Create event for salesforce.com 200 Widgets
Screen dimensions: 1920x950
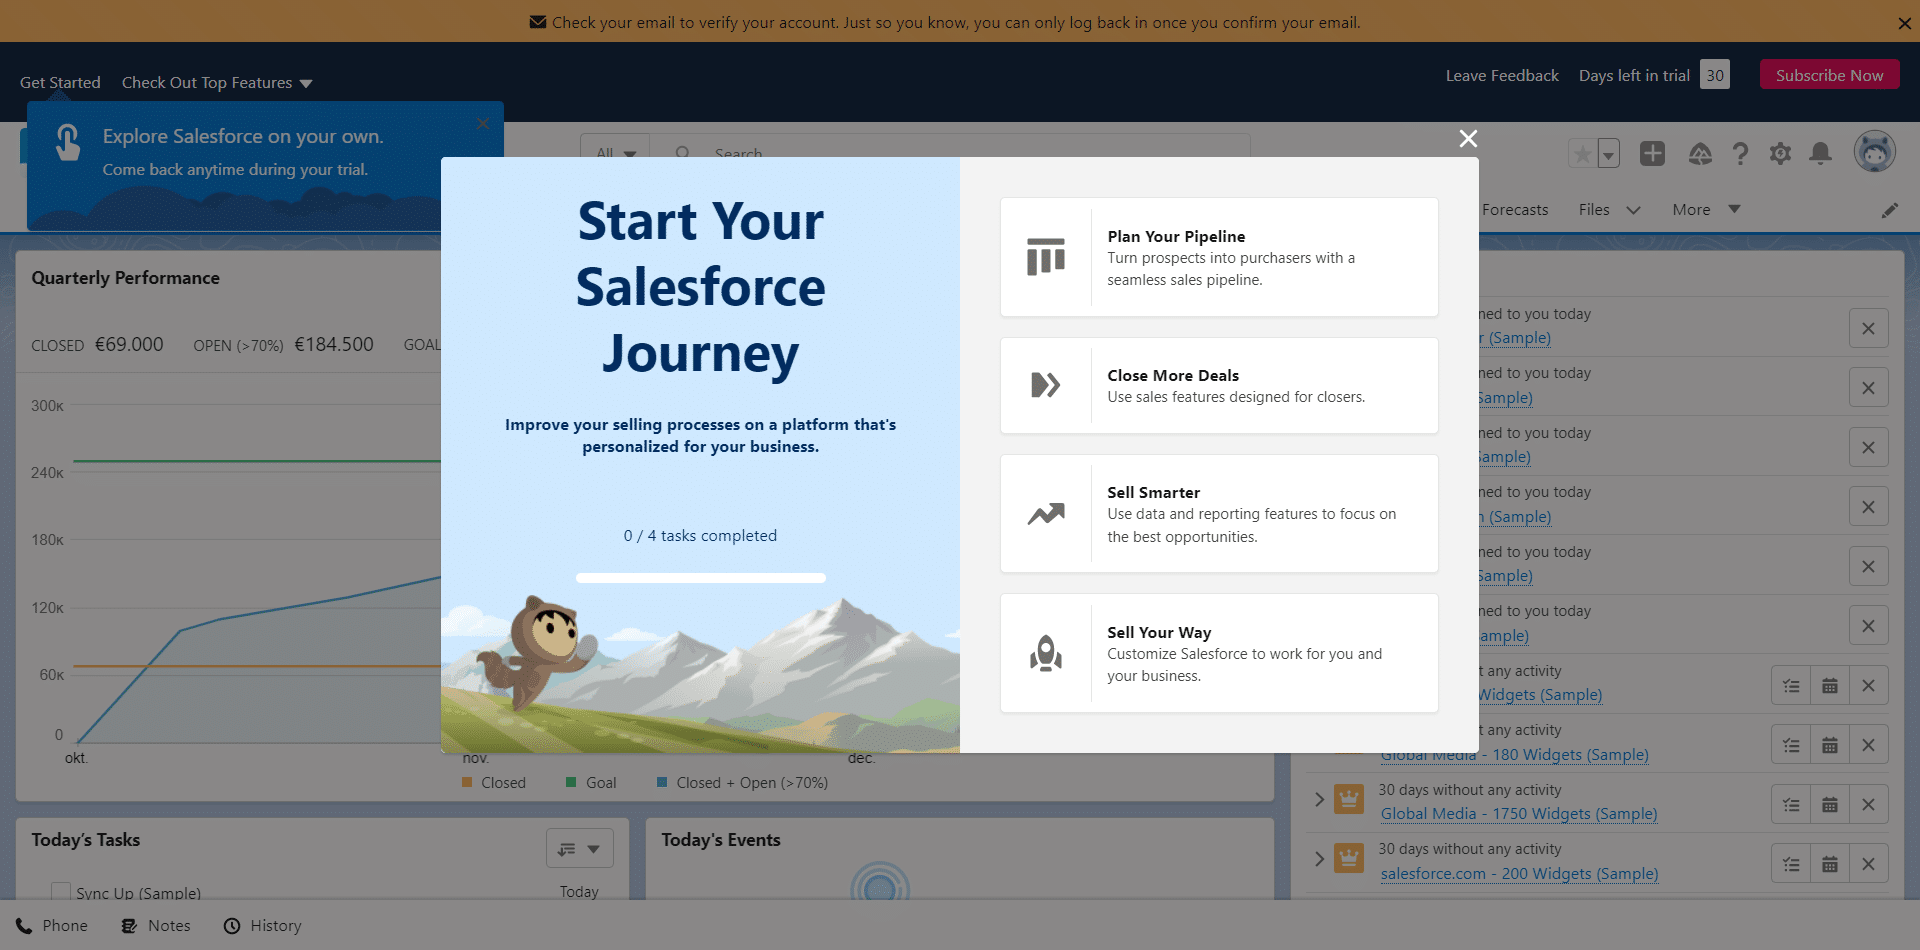pyautogui.click(x=1830, y=864)
